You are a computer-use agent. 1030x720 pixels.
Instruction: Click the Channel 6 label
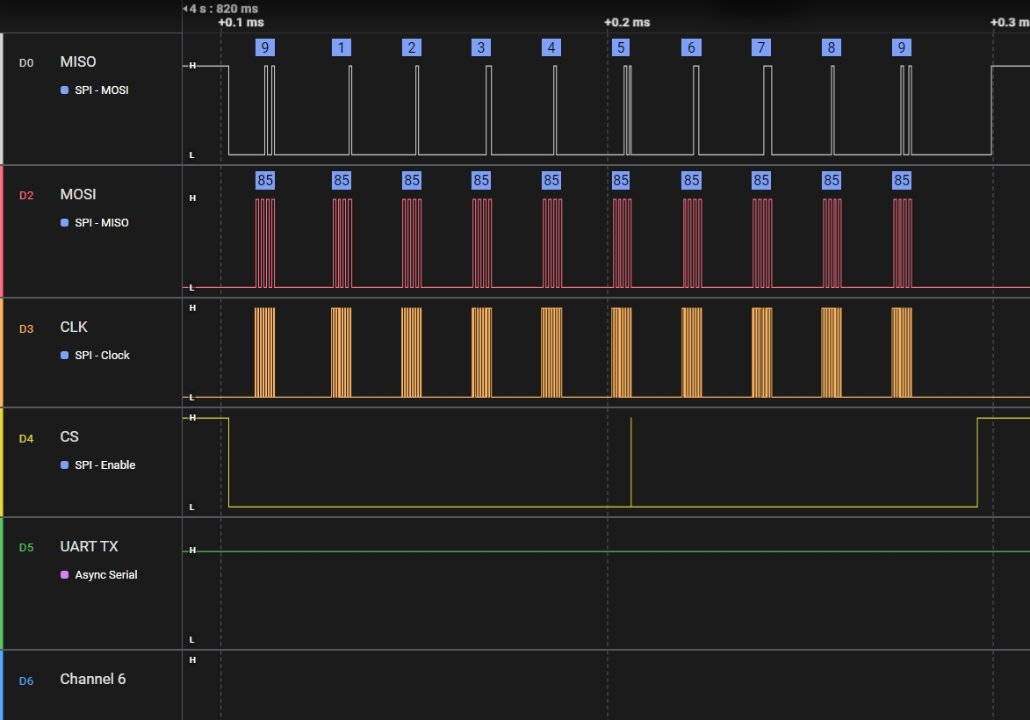(x=93, y=679)
